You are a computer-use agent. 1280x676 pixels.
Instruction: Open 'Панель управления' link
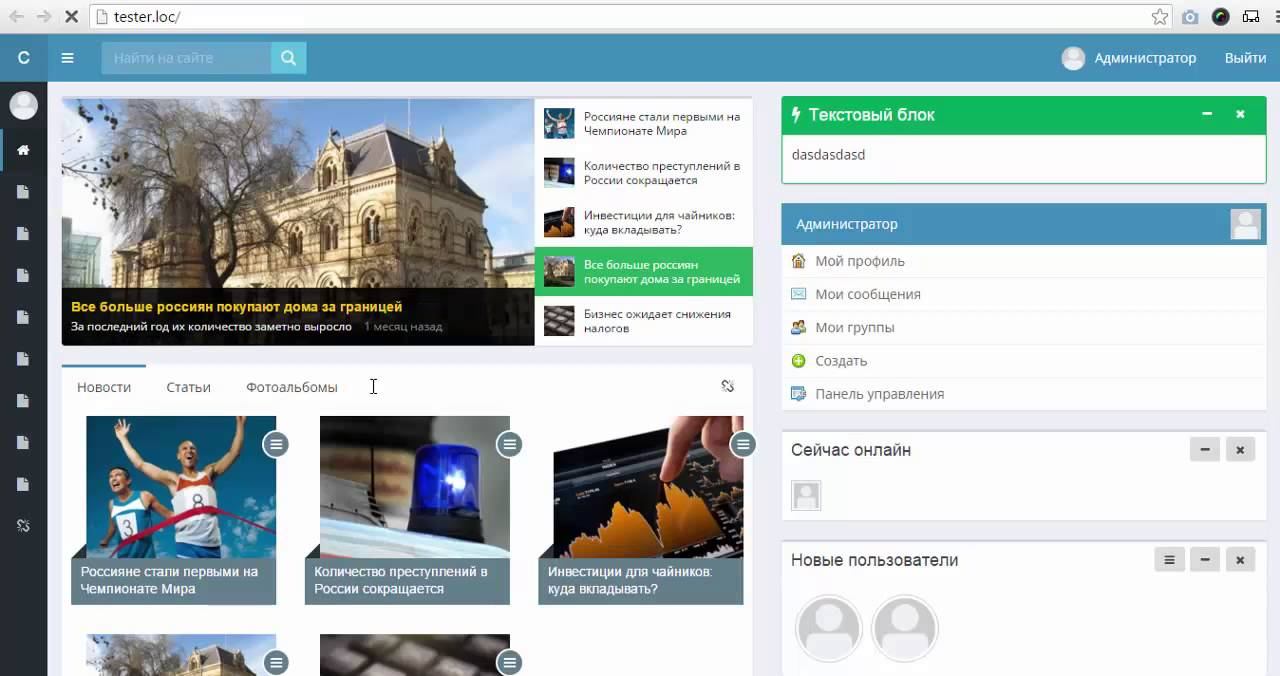(880, 394)
